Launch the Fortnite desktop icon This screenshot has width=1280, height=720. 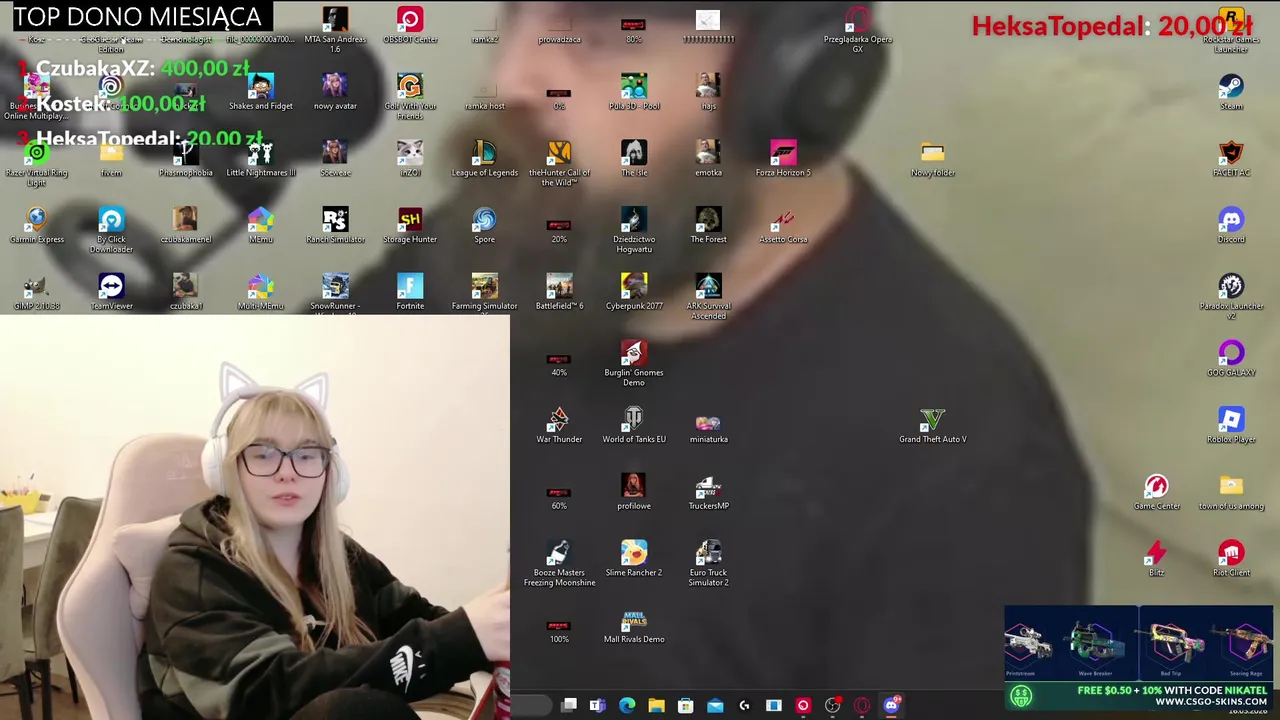[x=410, y=291]
